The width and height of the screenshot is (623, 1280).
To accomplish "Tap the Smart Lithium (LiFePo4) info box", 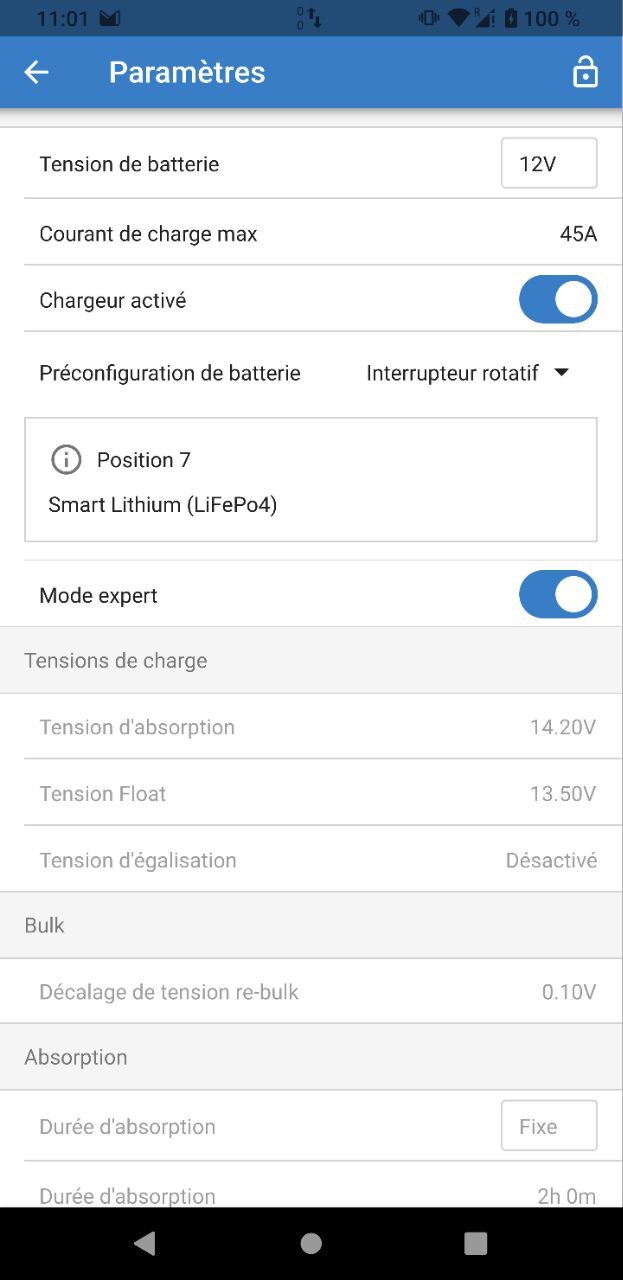I will click(311, 481).
